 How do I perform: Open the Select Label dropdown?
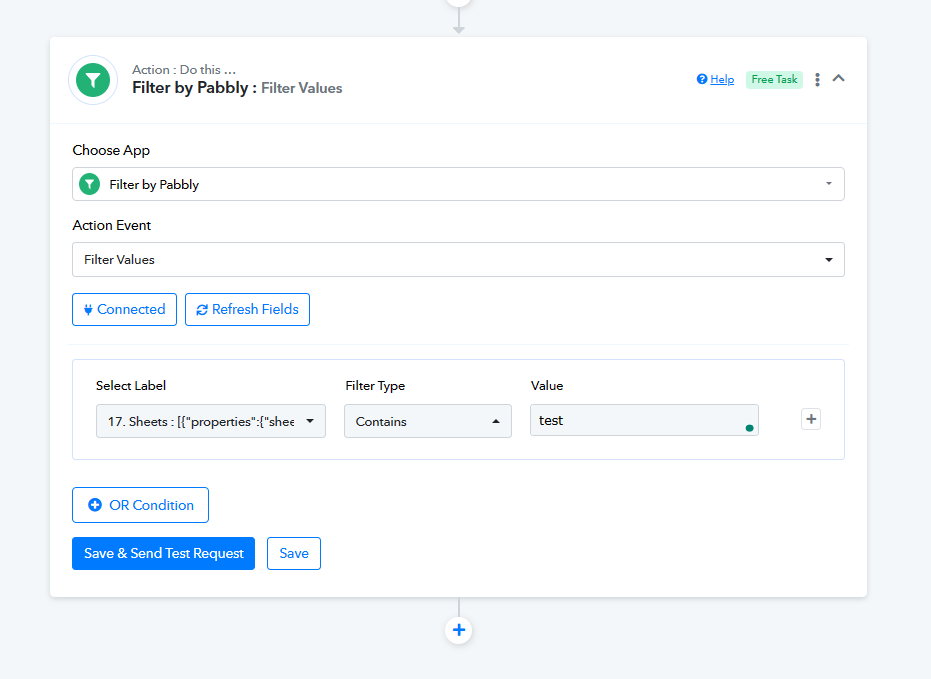pyautogui.click(x=211, y=421)
